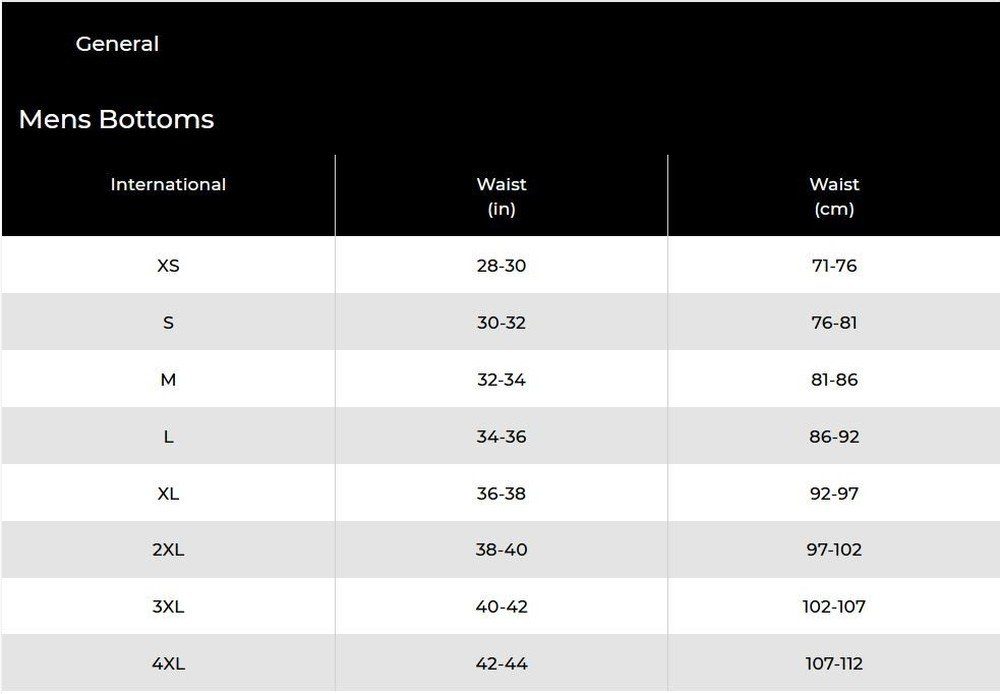Click the 76-81 cm waist cell
1000x694 pixels.
(x=834, y=323)
